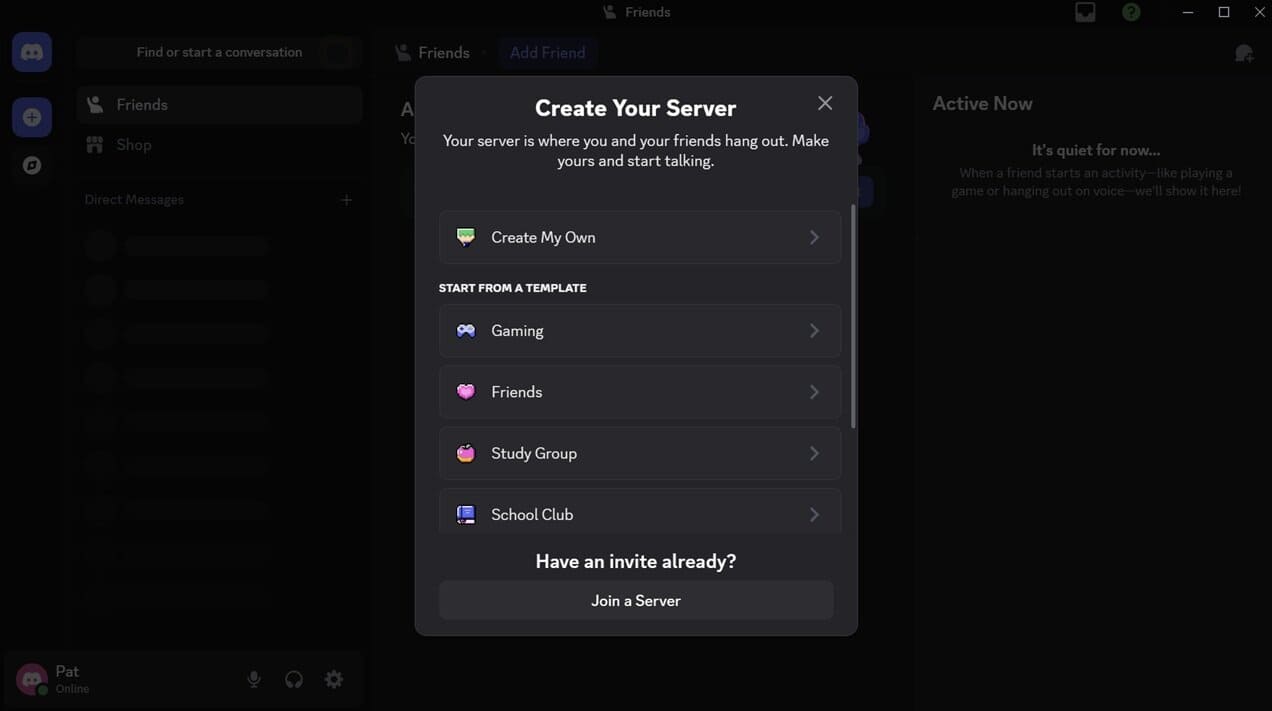Screen dimensions: 1272x711
Task: Click the Join a Server button
Action: coord(636,600)
